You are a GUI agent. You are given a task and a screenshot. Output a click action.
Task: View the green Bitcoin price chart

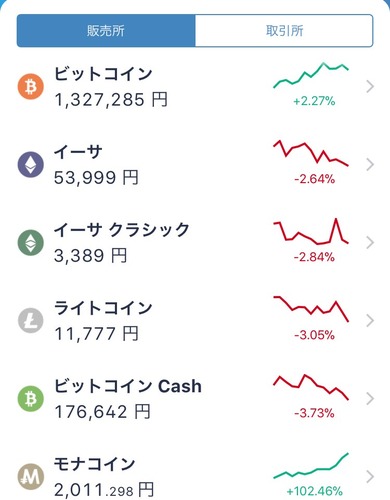click(311, 75)
